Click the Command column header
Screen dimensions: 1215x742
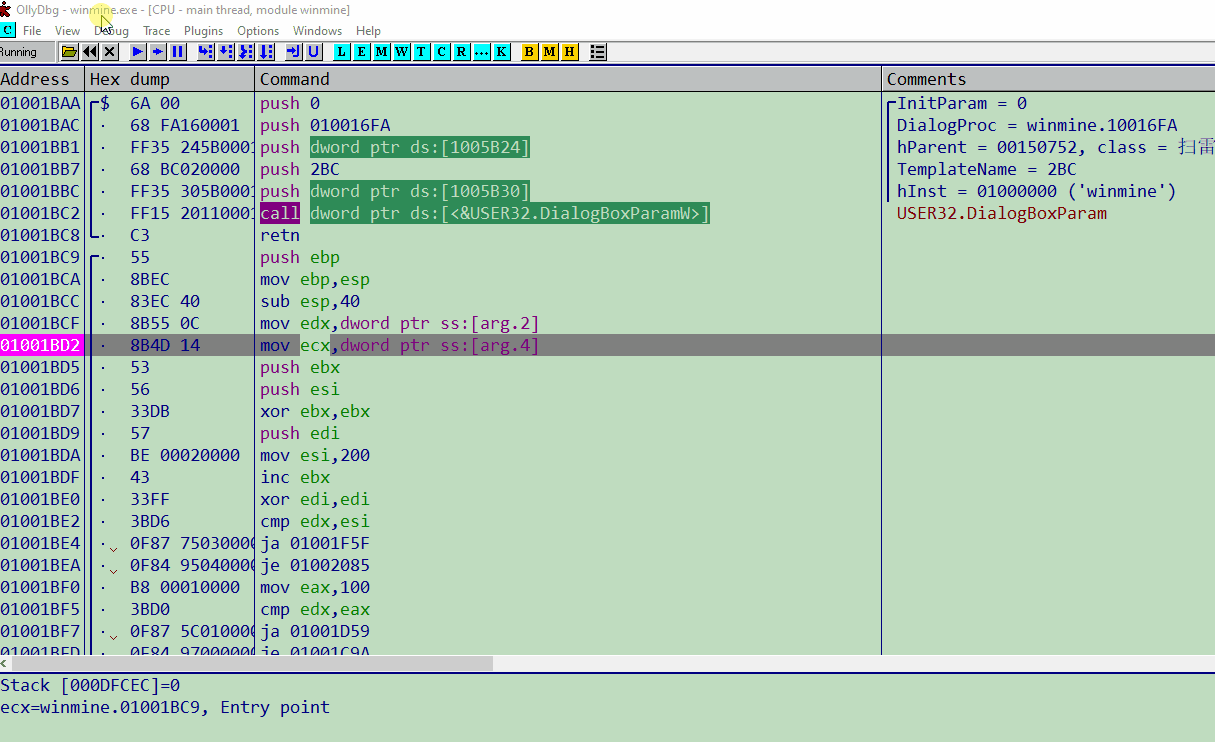point(569,79)
